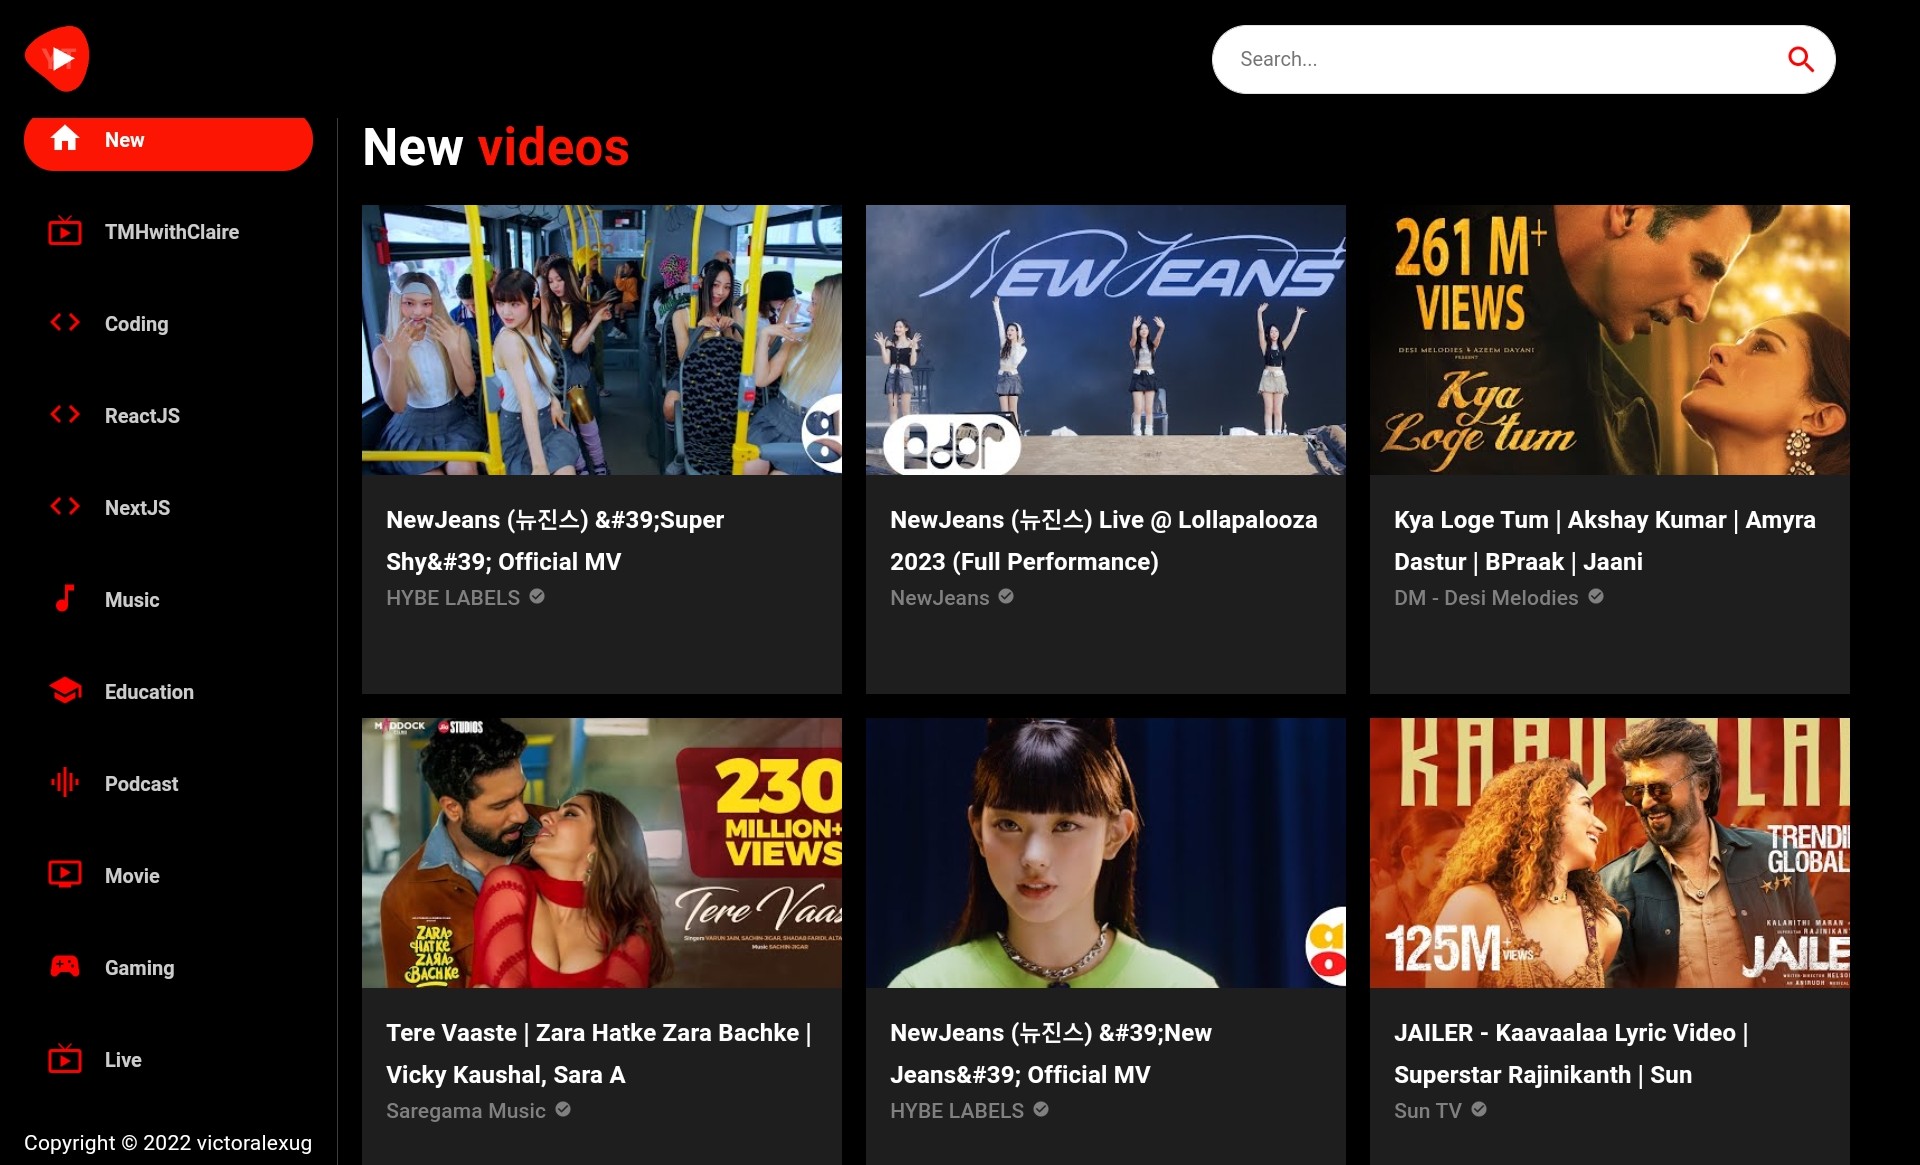Click the Copyright 2022 victoralexug text
The width and height of the screenshot is (1920, 1165).
[x=168, y=1143]
